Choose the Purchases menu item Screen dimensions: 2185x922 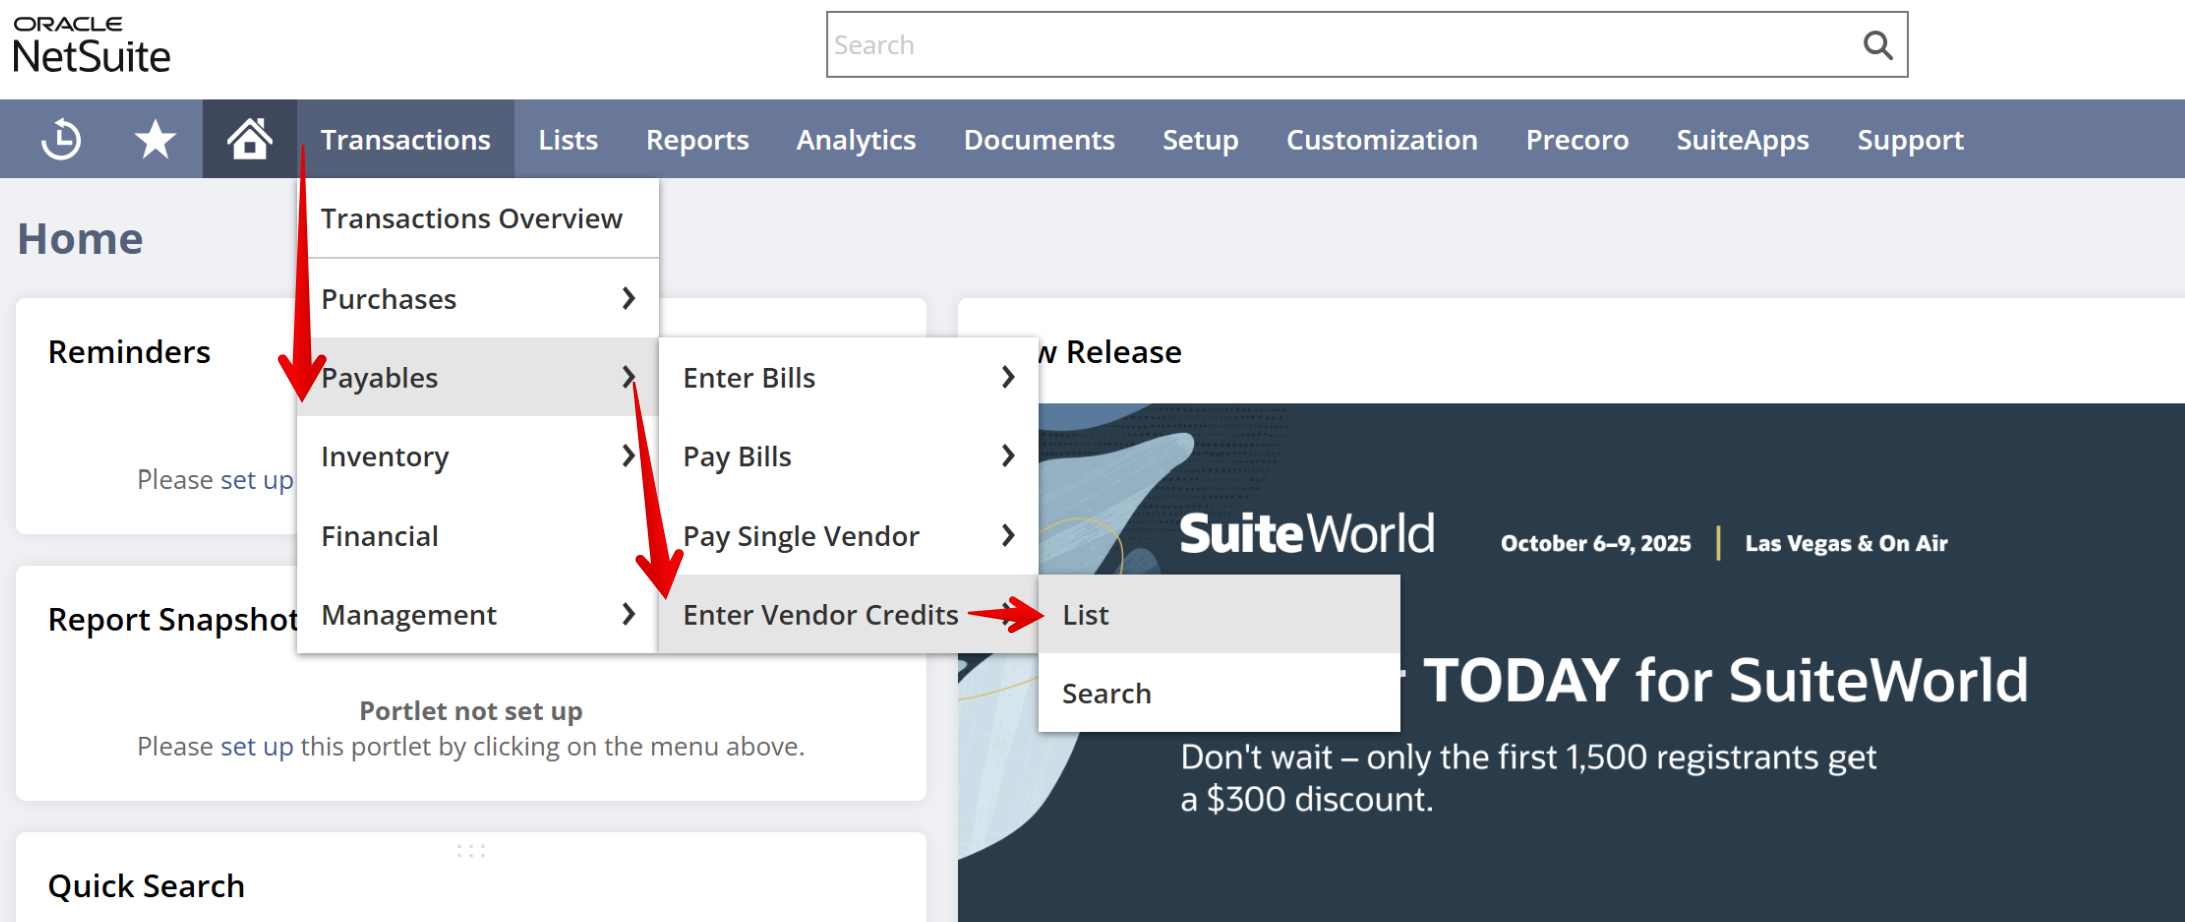478,298
